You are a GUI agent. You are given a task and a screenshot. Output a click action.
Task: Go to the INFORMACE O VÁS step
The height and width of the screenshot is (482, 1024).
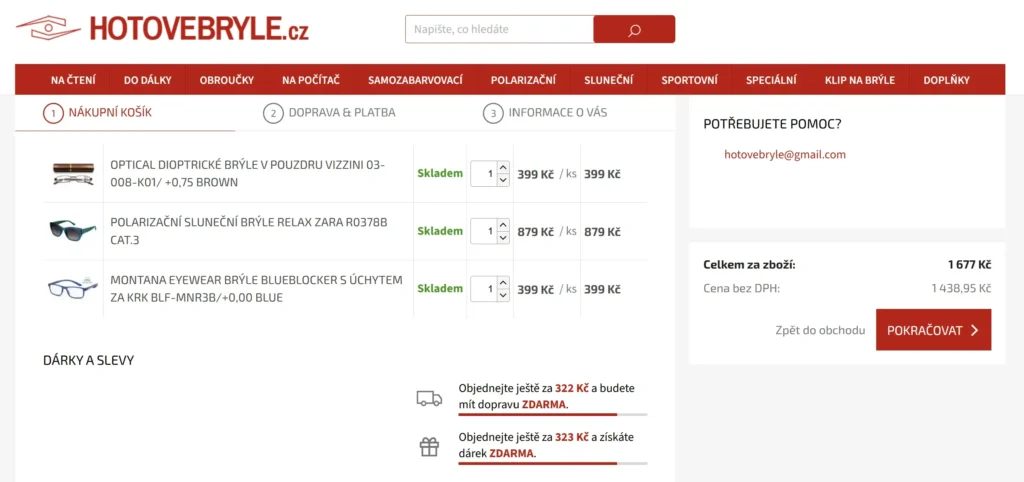pyautogui.click(x=545, y=113)
